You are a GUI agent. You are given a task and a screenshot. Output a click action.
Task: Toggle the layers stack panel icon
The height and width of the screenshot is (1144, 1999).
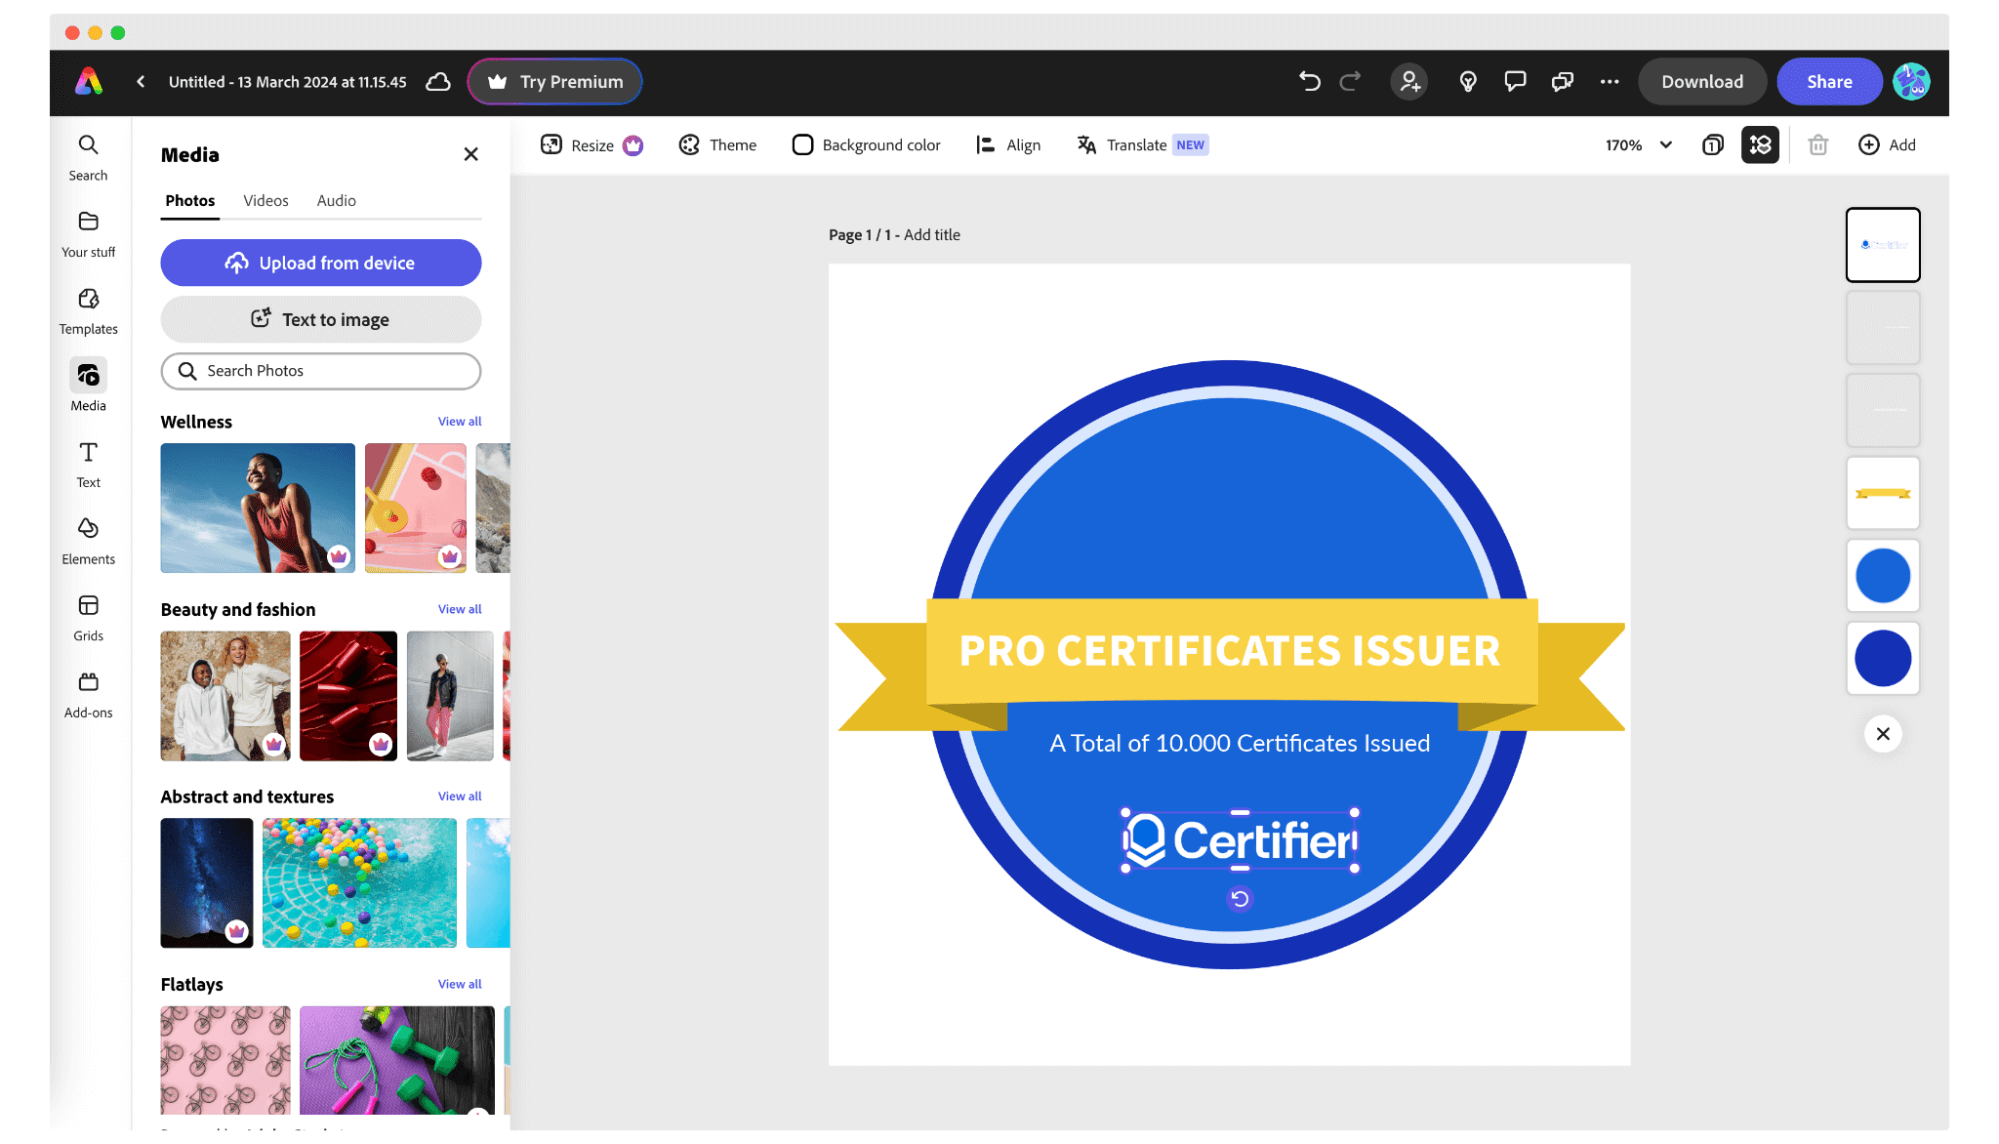click(x=1760, y=145)
